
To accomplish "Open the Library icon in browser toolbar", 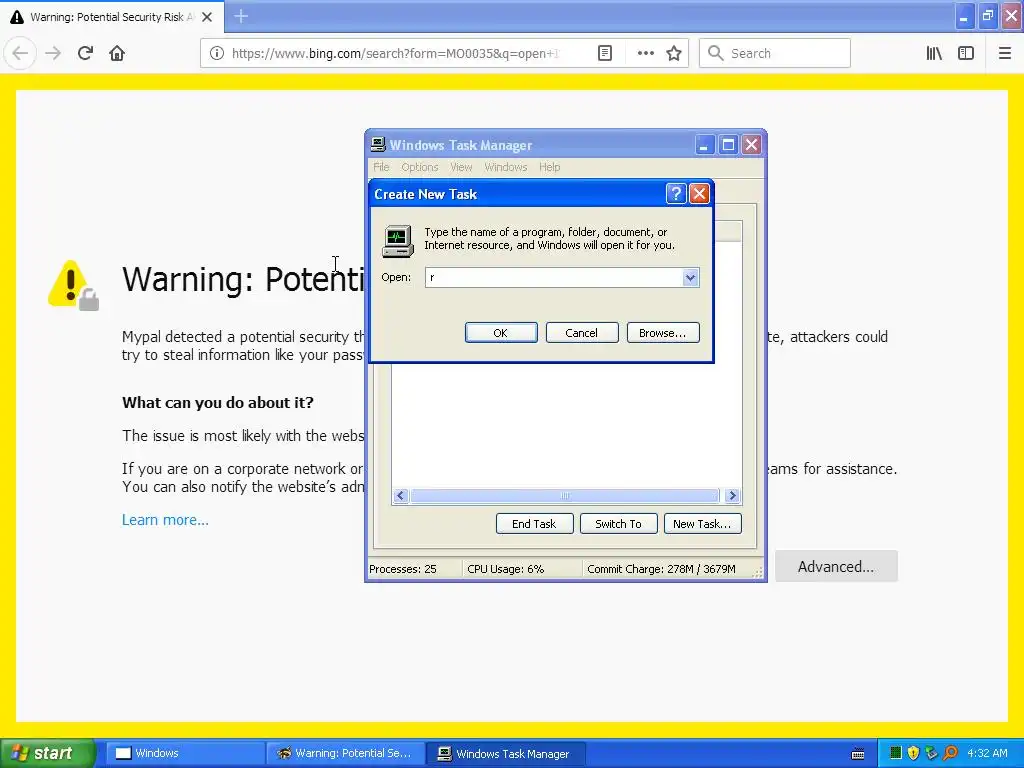I will click(x=934, y=53).
